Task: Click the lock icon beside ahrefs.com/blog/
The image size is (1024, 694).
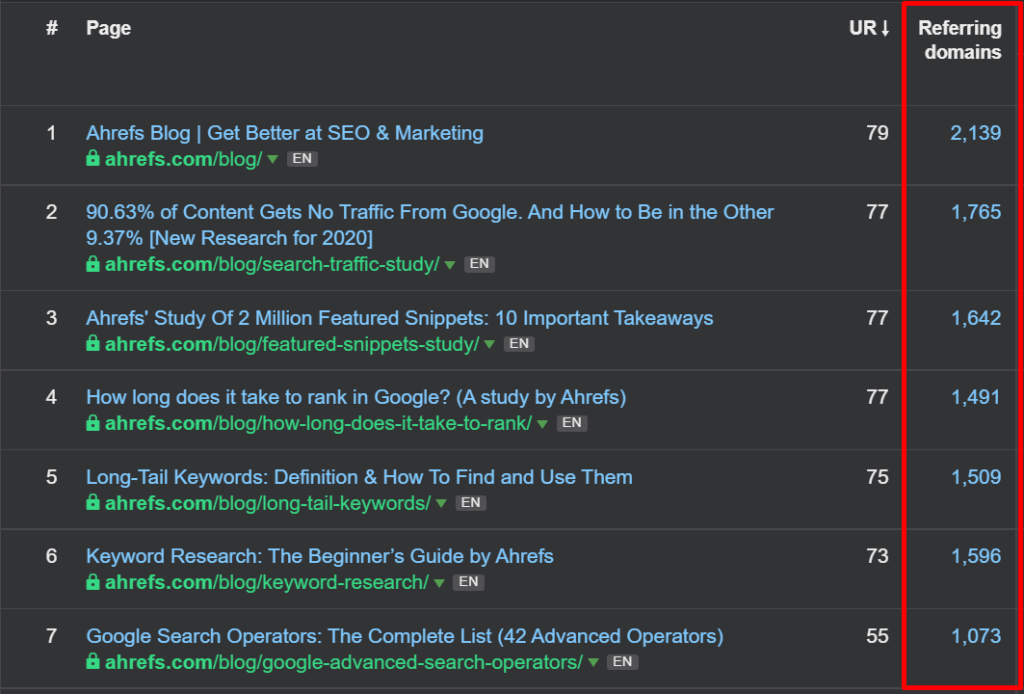Action: (93, 158)
